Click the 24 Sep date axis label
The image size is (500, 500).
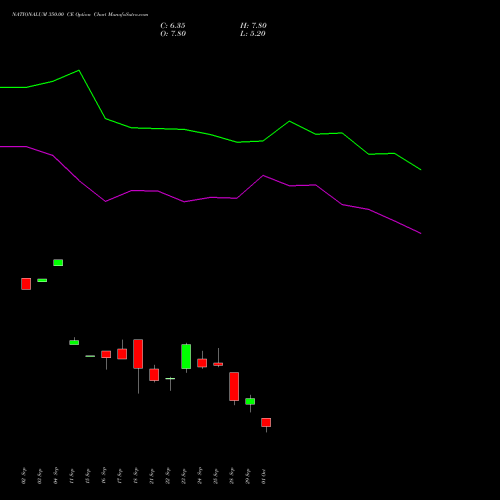click(x=200, y=475)
